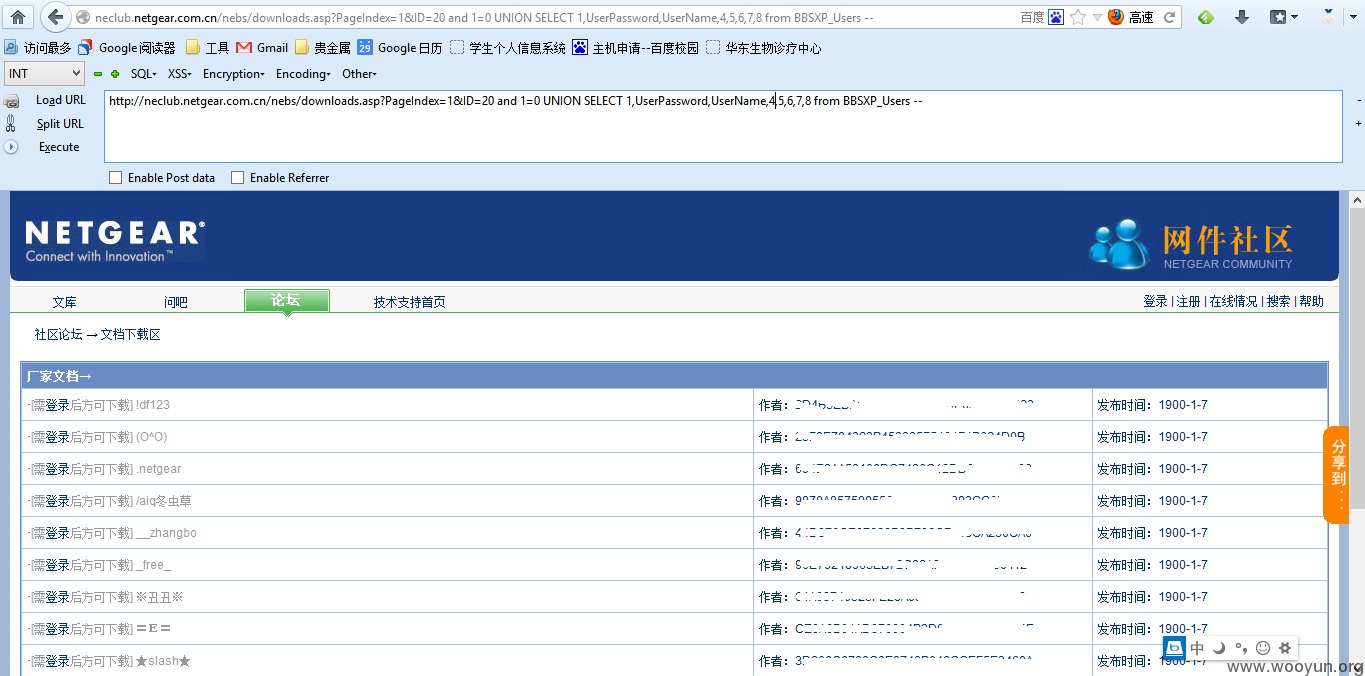Click the medal icon in browser toolbar
Viewport: 1365px width, 676px height.
click(x=1328, y=16)
